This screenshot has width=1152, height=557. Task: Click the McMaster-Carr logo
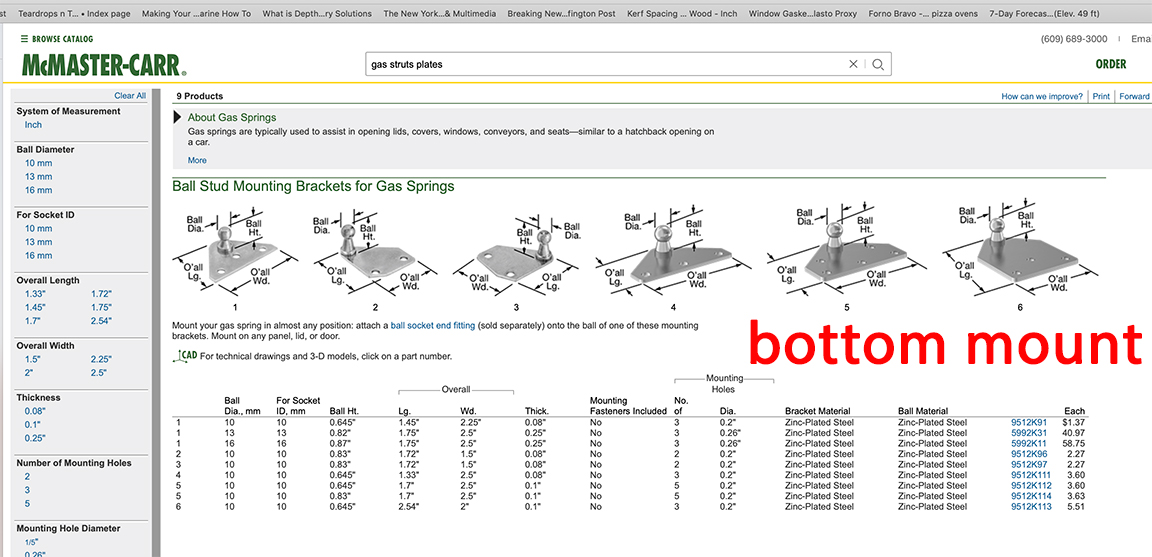[104, 65]
